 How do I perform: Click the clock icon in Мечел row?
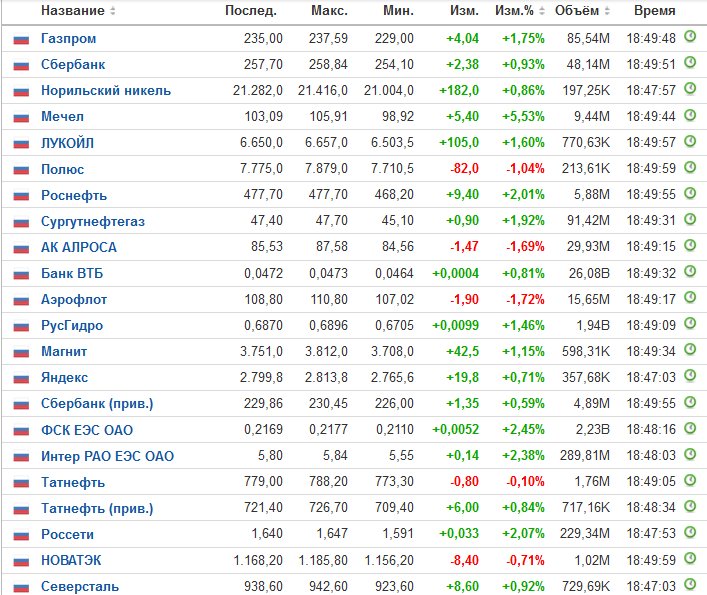[x=690, y=115]
